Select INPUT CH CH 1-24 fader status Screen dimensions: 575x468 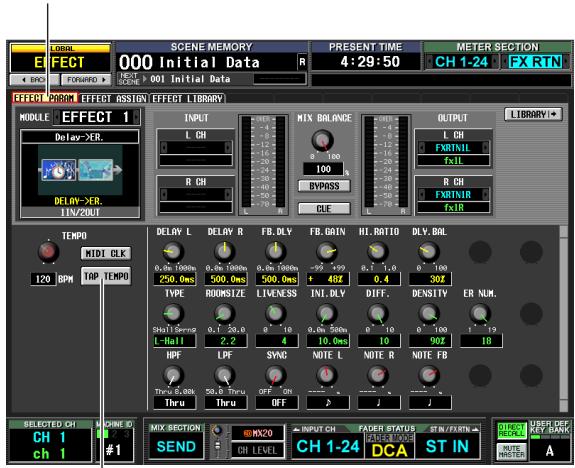click(328, 446)
